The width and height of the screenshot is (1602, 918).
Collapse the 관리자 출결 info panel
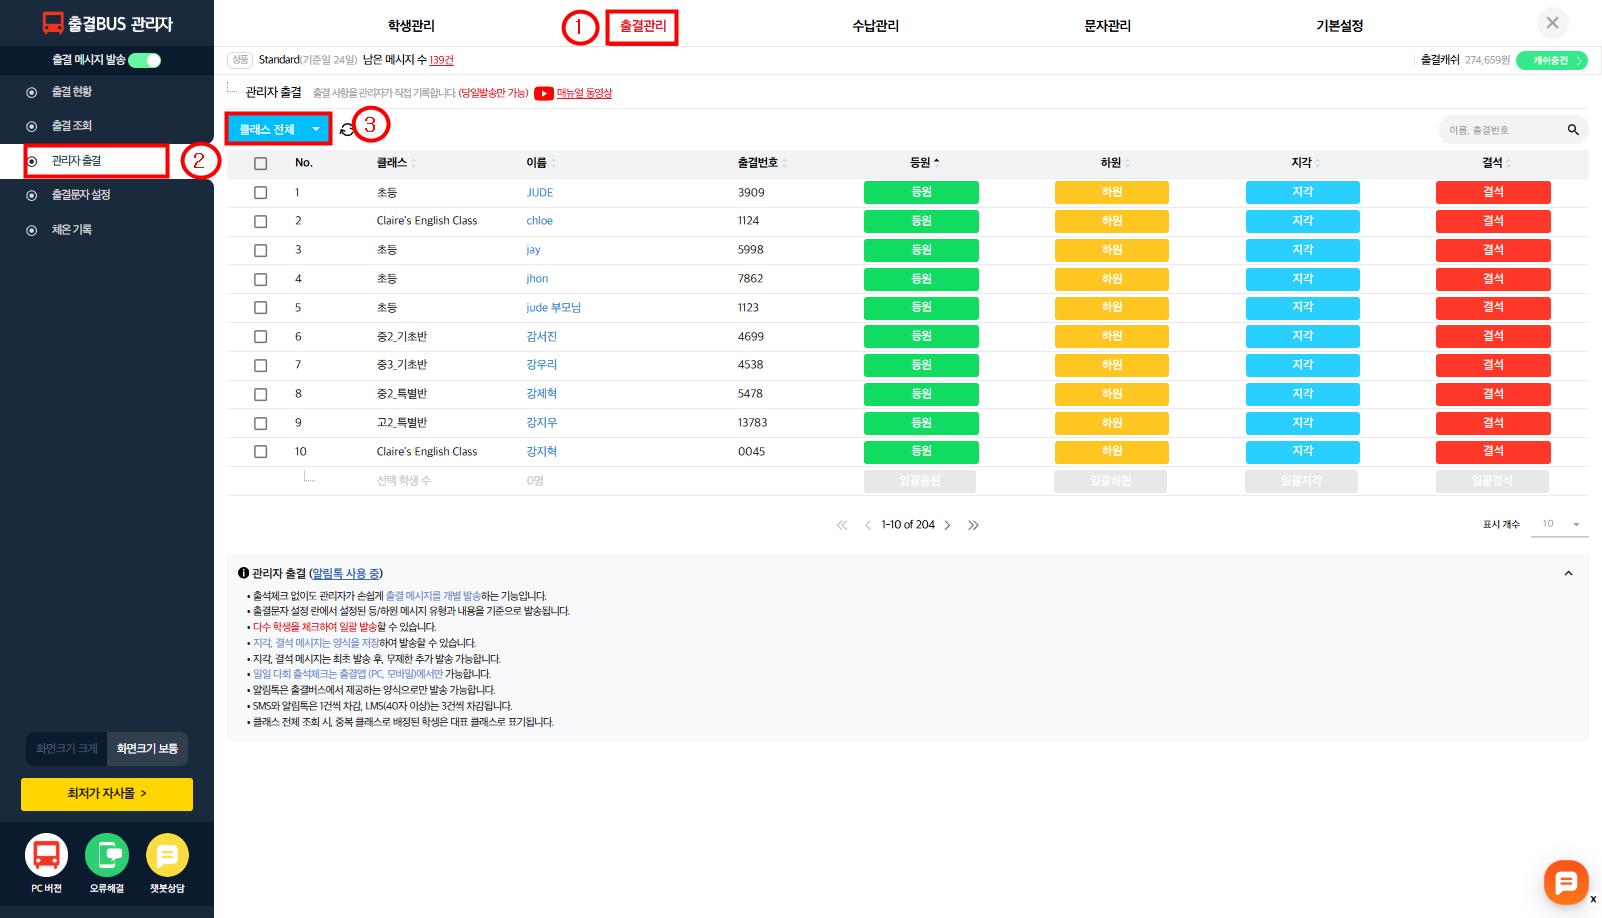1568,573
